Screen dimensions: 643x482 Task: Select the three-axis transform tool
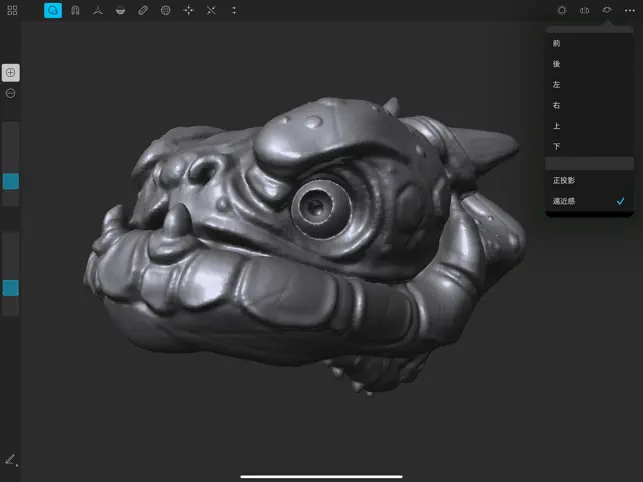click(98, 10)
